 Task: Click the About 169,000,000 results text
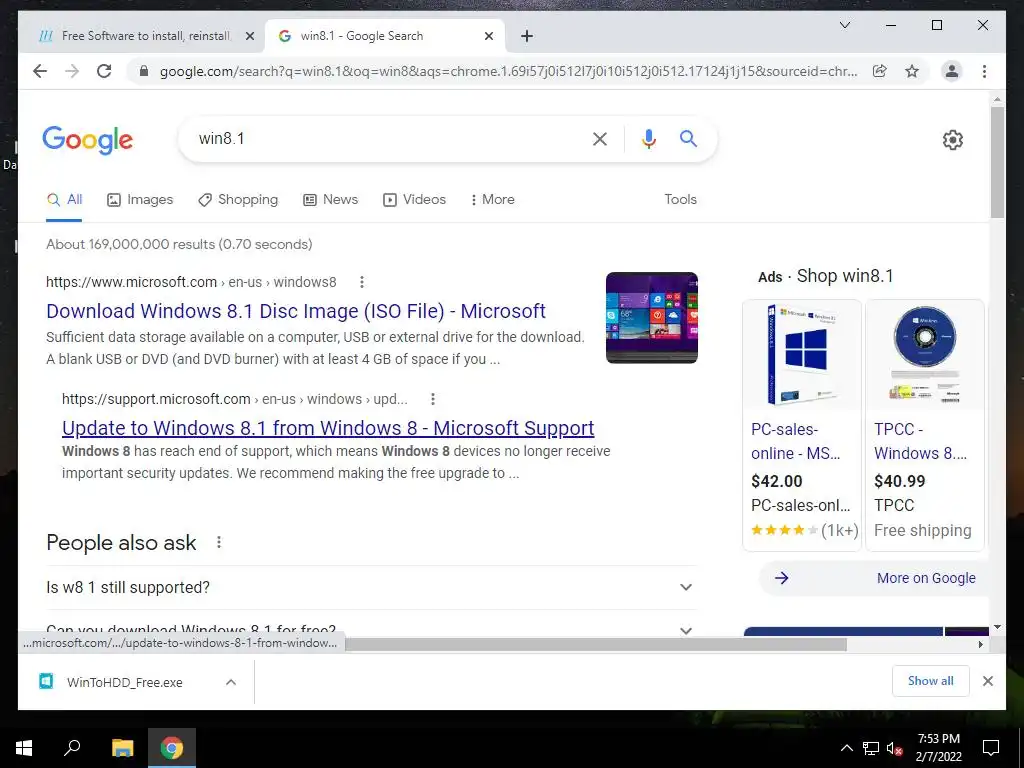179,244
